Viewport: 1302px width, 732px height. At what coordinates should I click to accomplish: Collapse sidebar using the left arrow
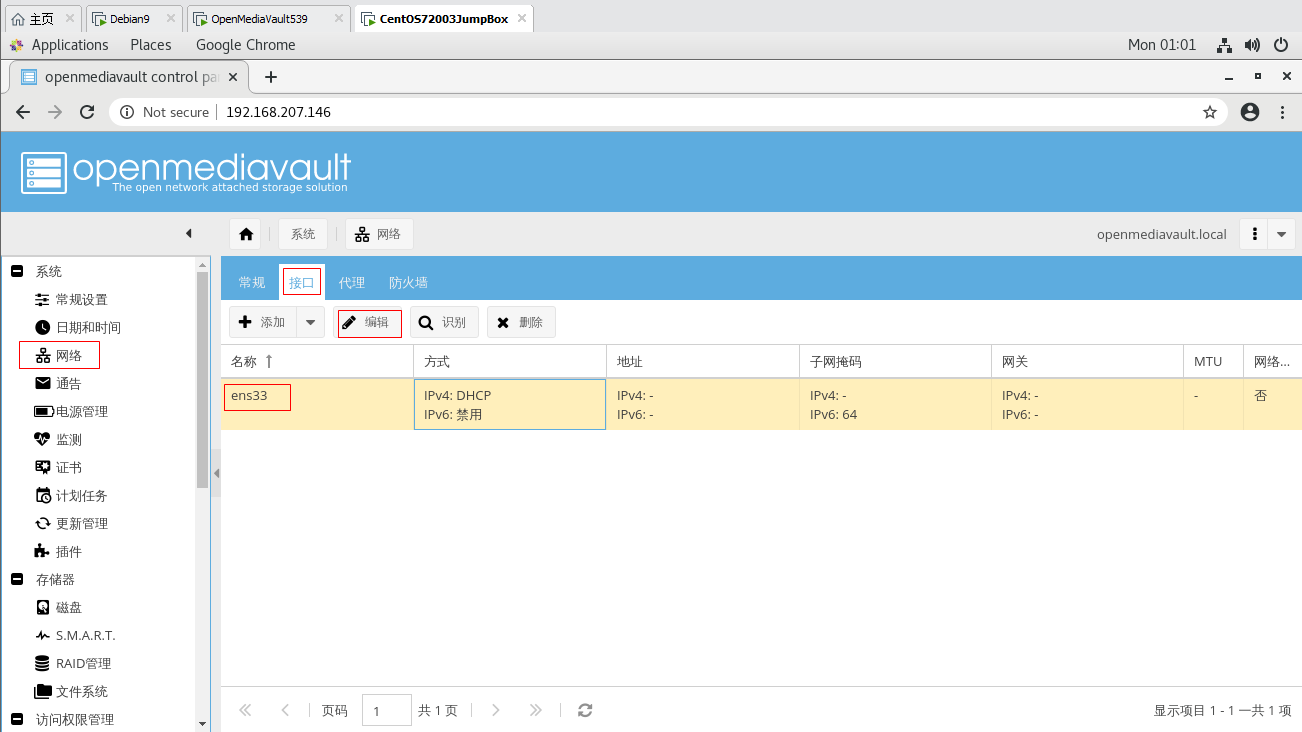pyautogui.click(x=188, y=234)
